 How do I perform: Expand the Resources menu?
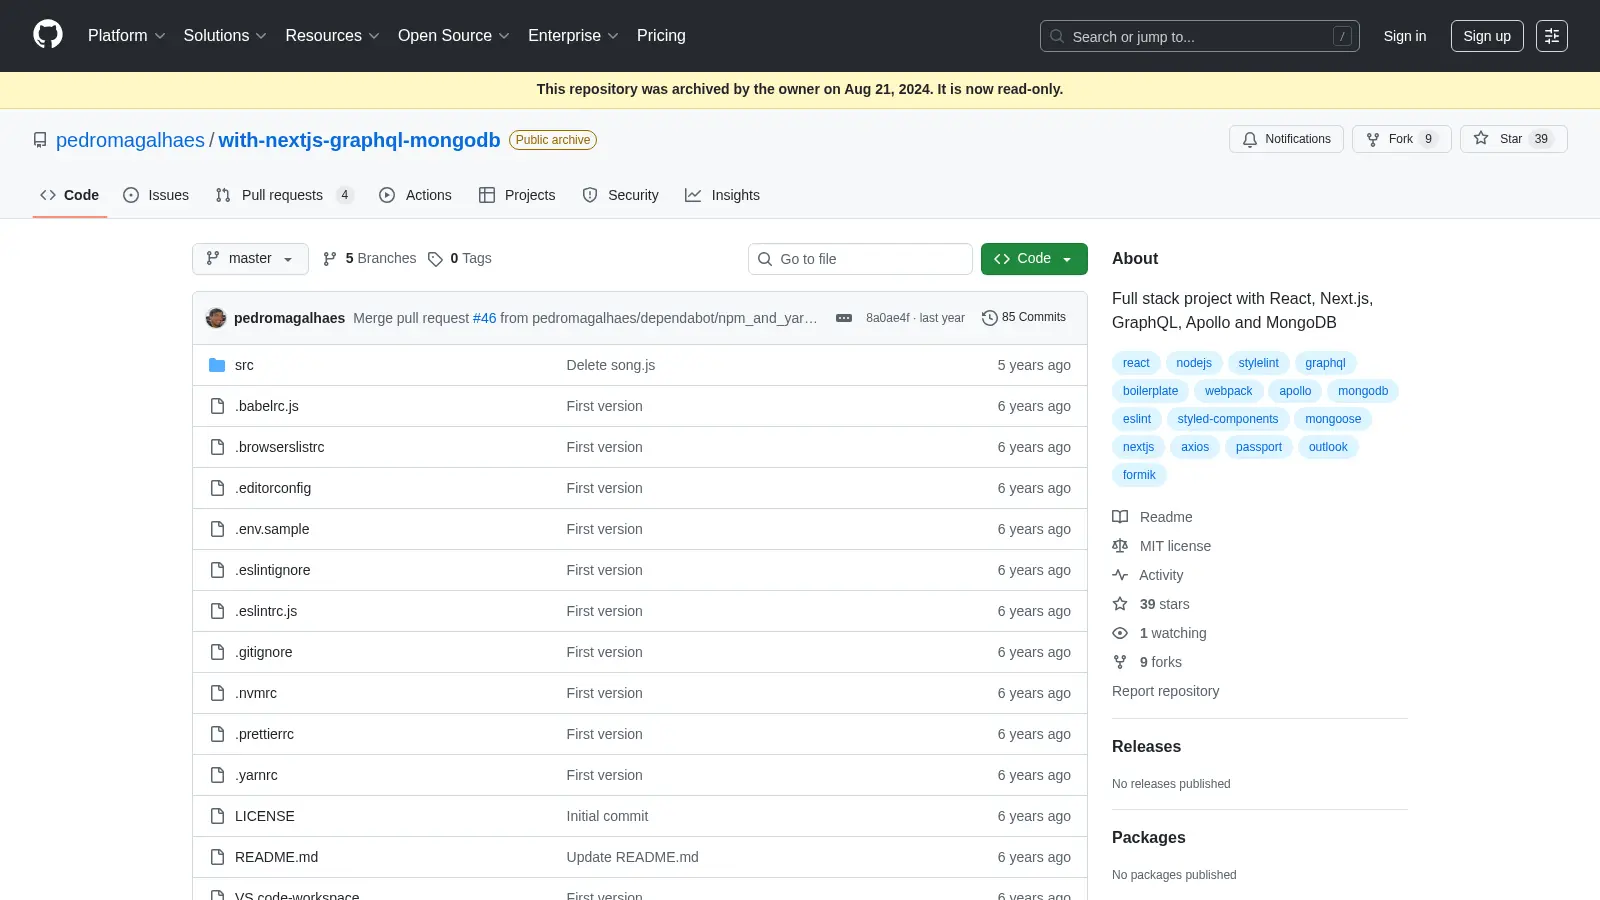(x=332, y=36)
